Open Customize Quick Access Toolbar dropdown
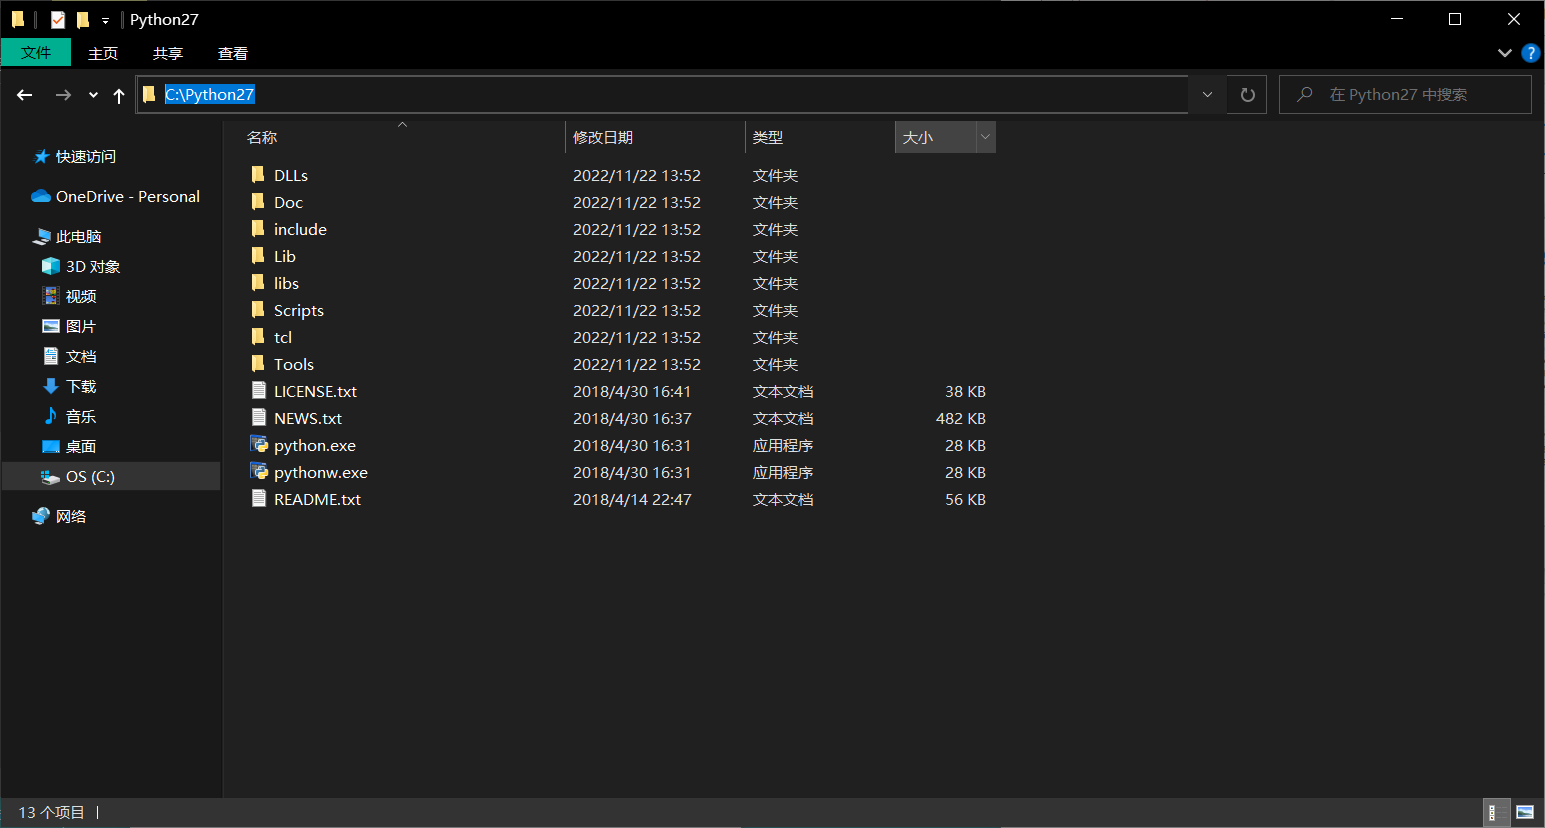Viewport: 1545px width, 828px height. (105, 20)
